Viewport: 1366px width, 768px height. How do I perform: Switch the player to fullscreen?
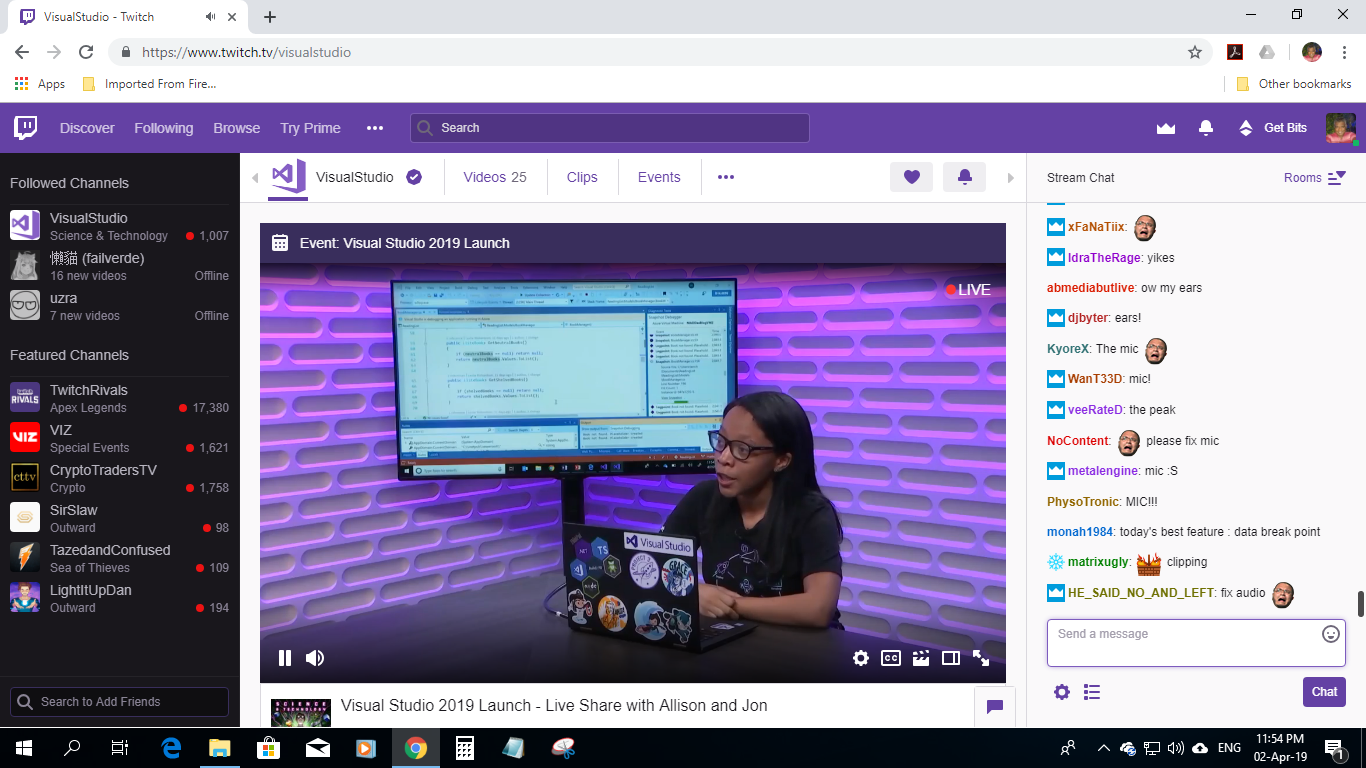click(x=981, y=658)
